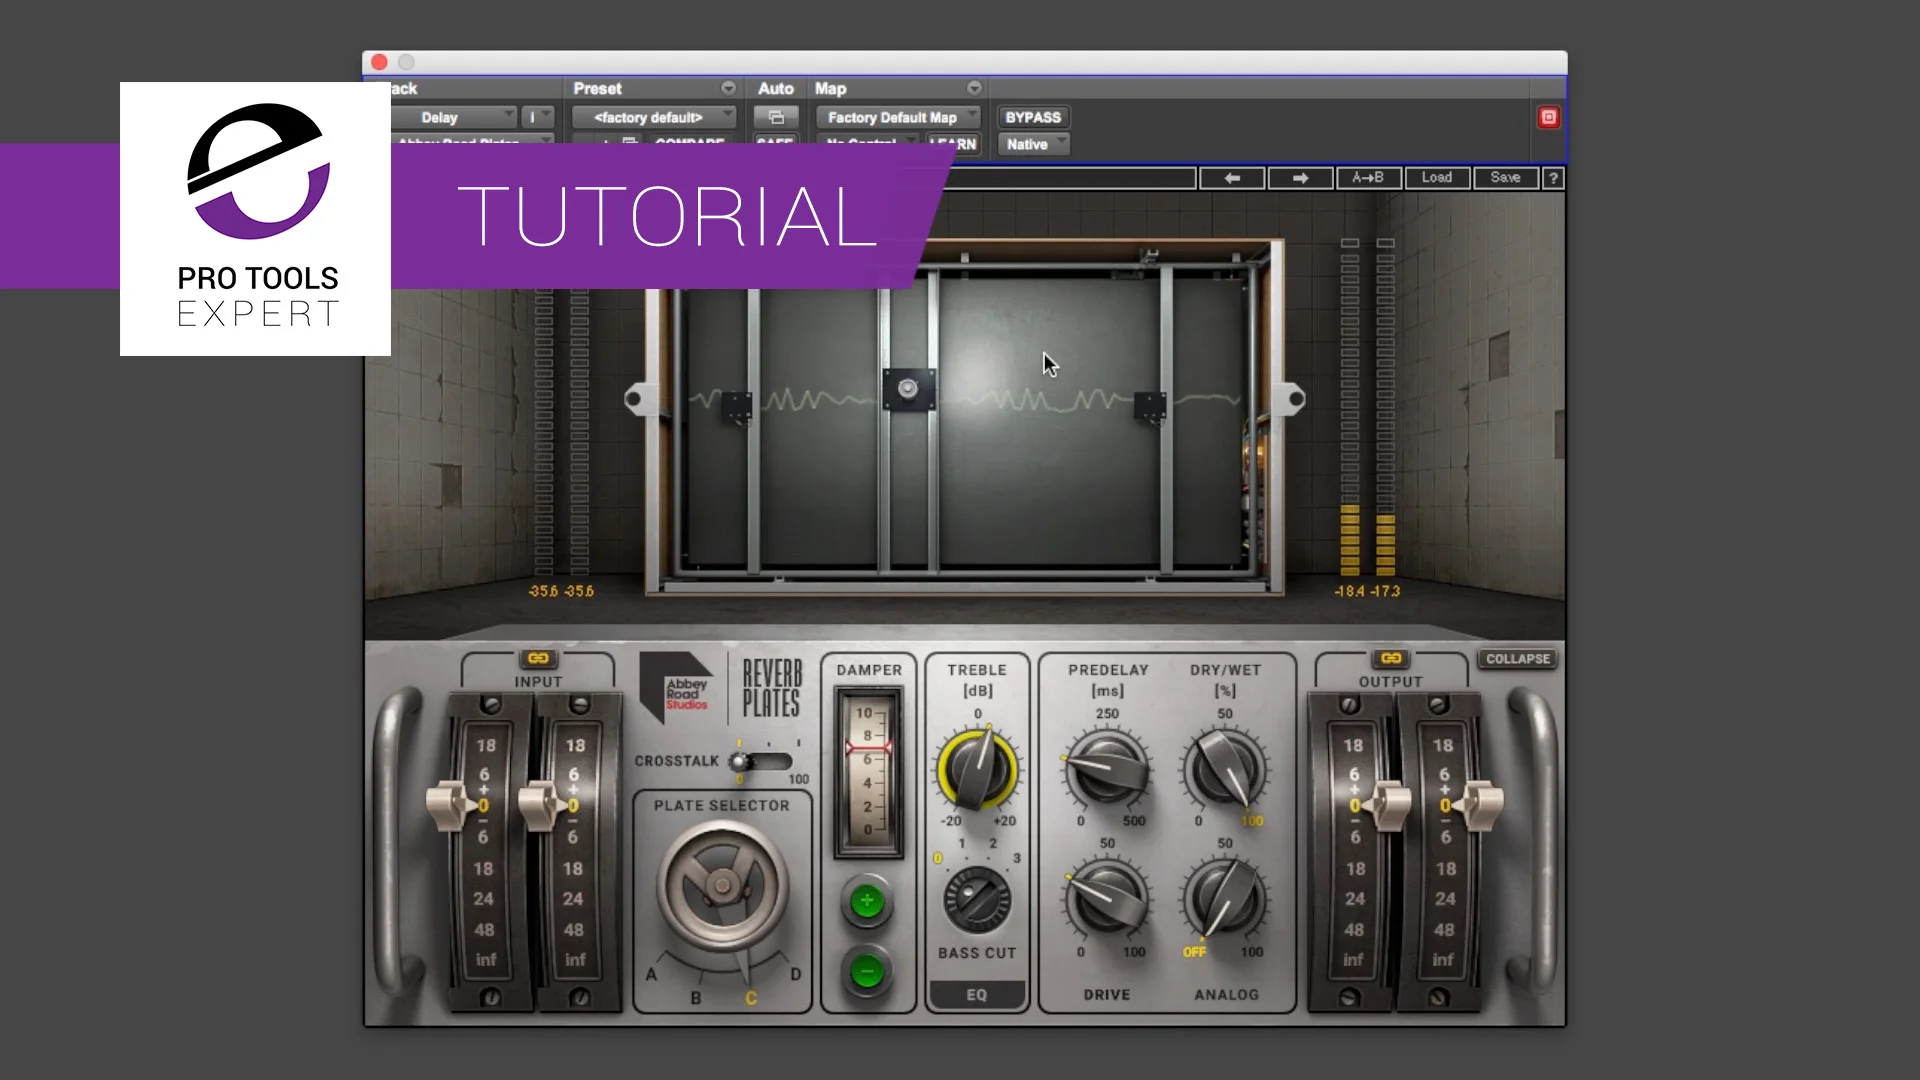Viewport: 1920px width, 1080px height.
Task: Open the Native processing dropdown
Action: 1032,144
